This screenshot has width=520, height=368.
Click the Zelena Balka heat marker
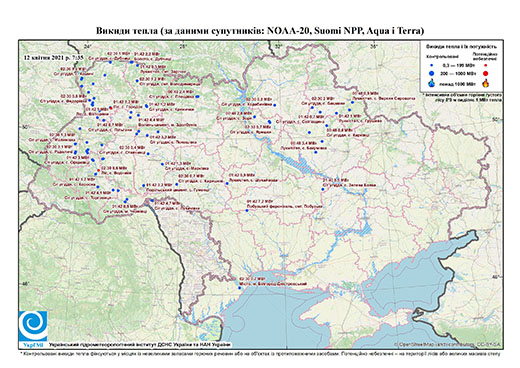(x=323, y=189)
